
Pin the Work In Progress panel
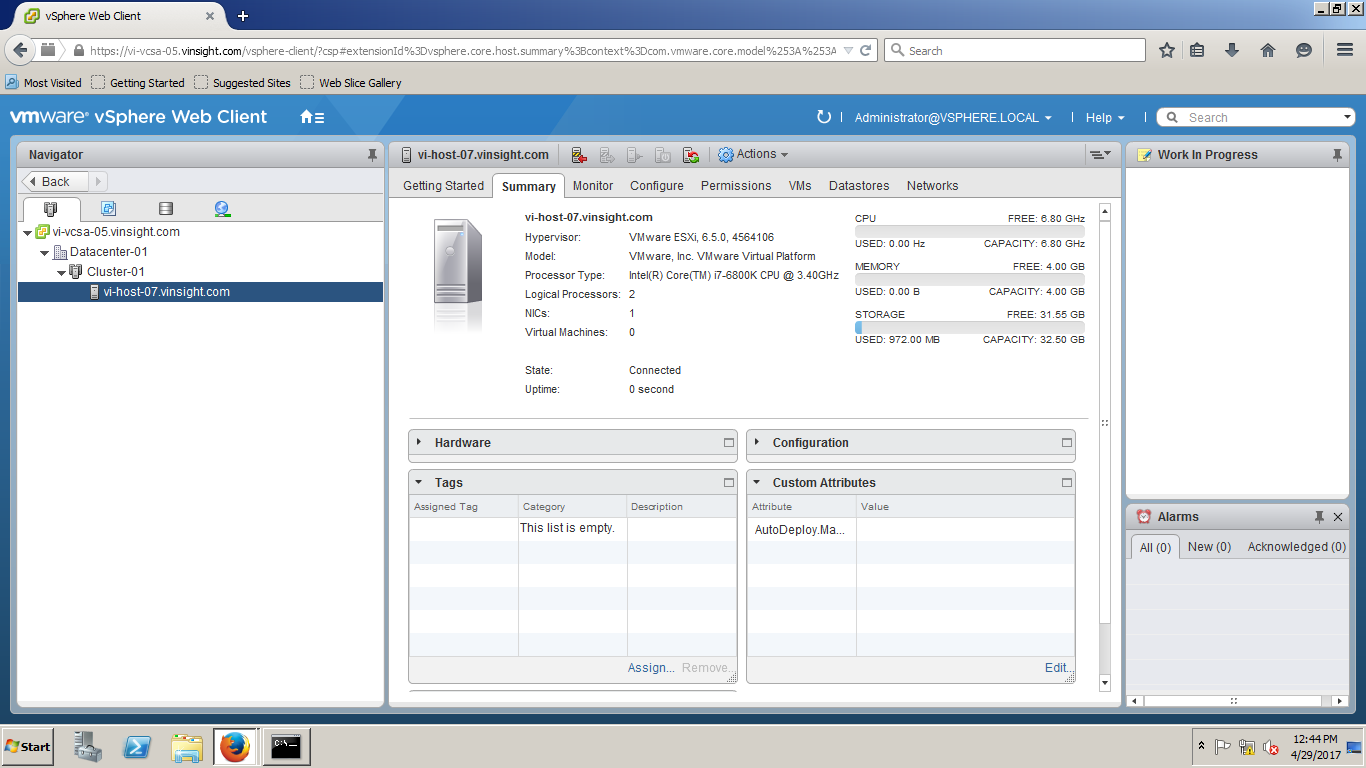point(1337,155)
